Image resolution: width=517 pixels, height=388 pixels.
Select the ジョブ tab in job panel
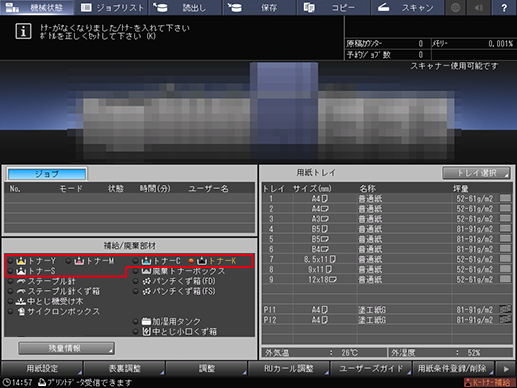(x=47, y=174)
